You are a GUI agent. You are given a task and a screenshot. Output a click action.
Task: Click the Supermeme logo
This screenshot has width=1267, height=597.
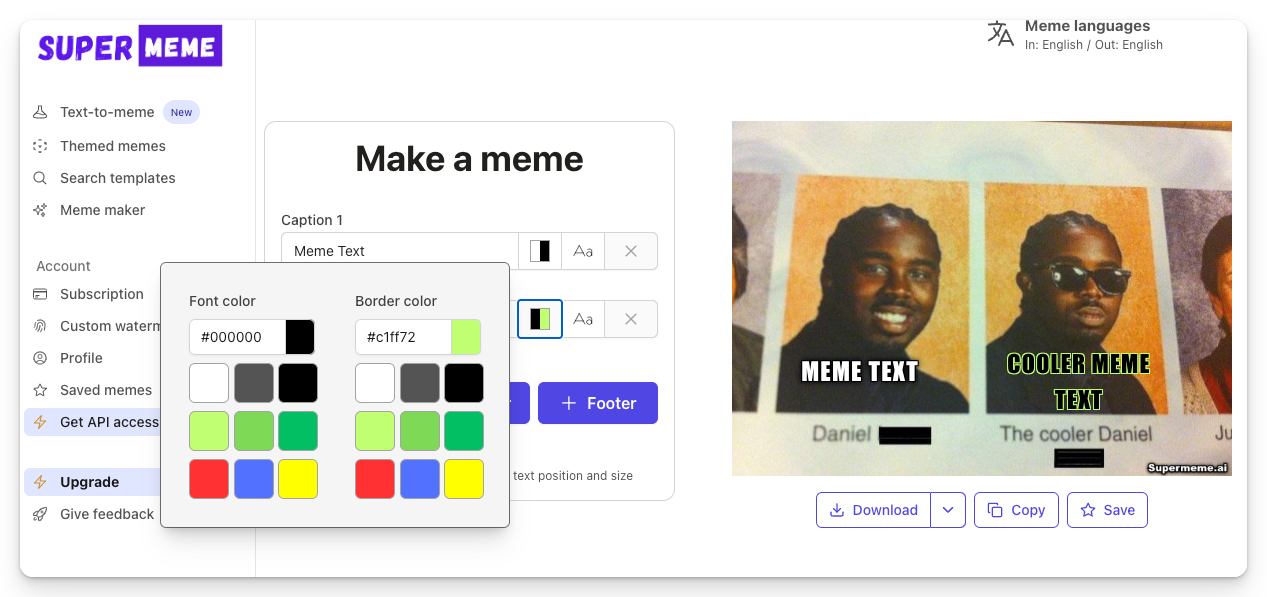(x=129, y=46)
